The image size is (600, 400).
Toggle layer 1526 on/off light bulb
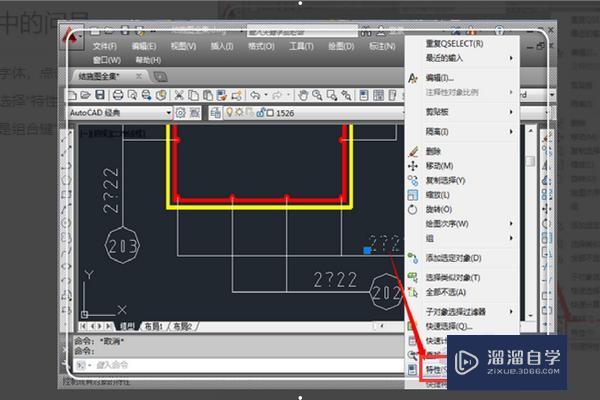(x=229, y=112)
